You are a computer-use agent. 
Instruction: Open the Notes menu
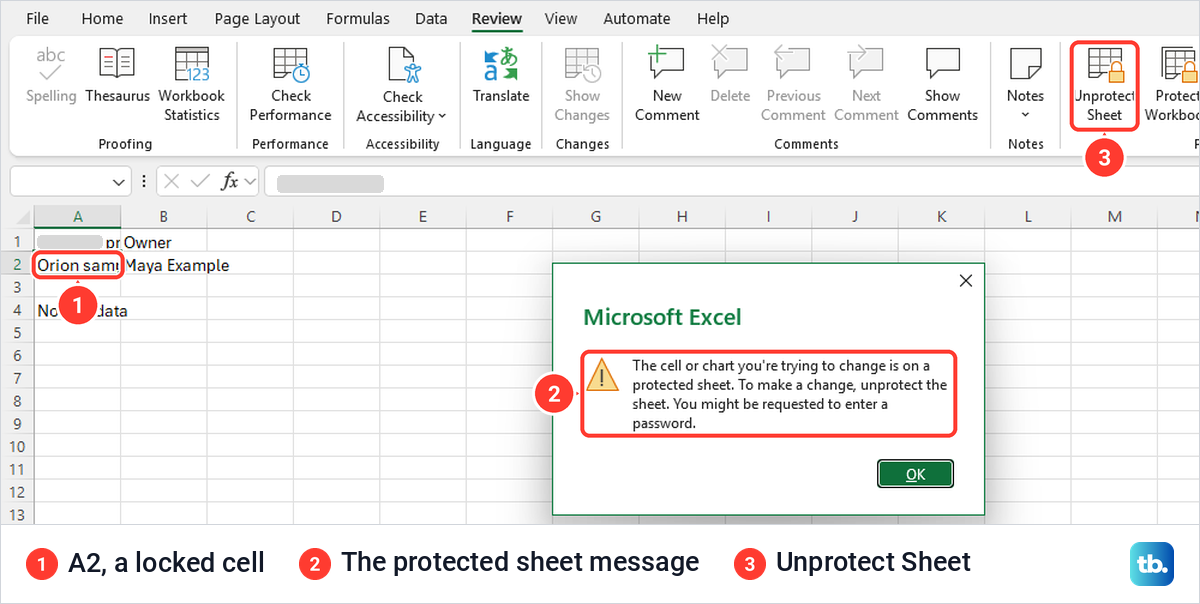tap(1025, 84)
